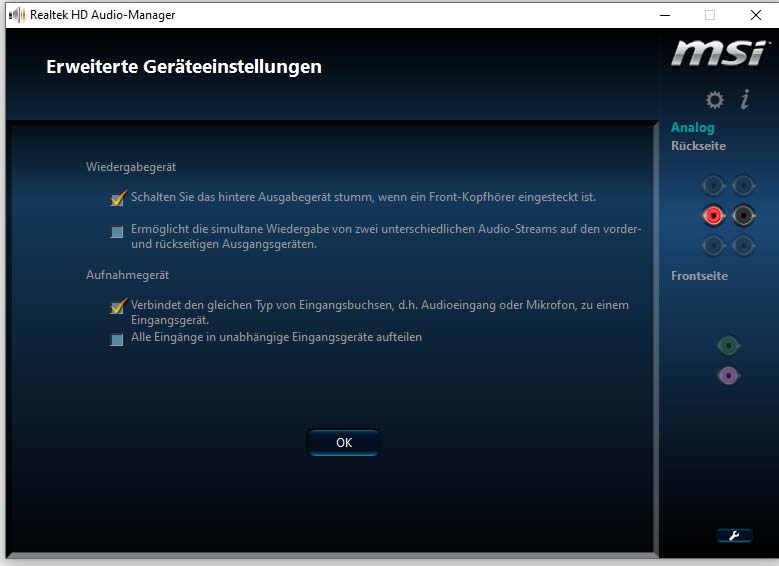
Task: Open the wrench connector settings icon
Action: (x=734, y=535)
